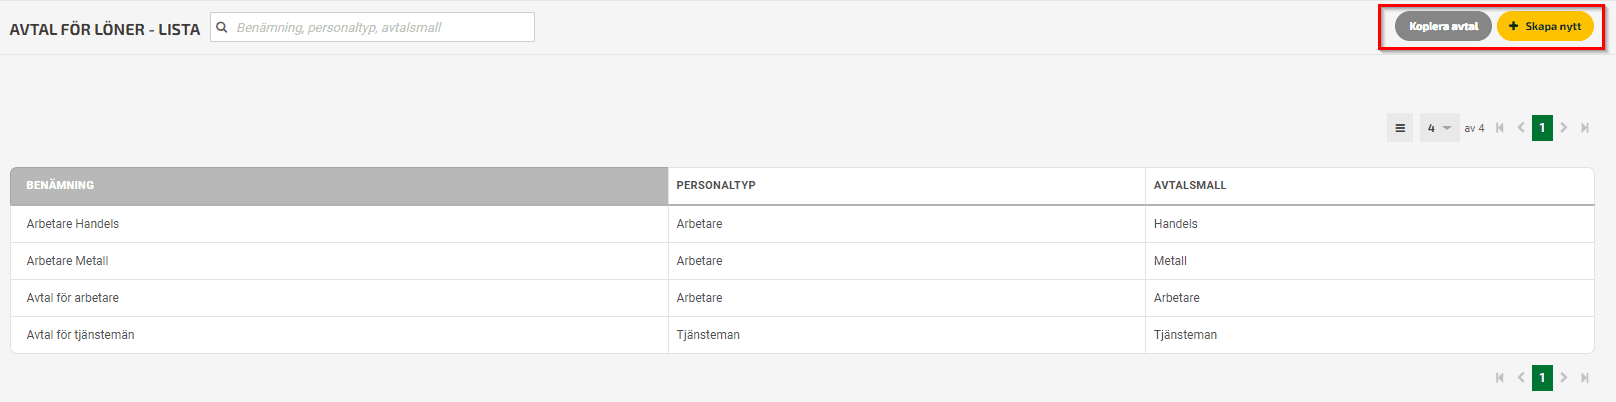
Task: Go to first page using bottom pager
Action: tap(1499, 378)
